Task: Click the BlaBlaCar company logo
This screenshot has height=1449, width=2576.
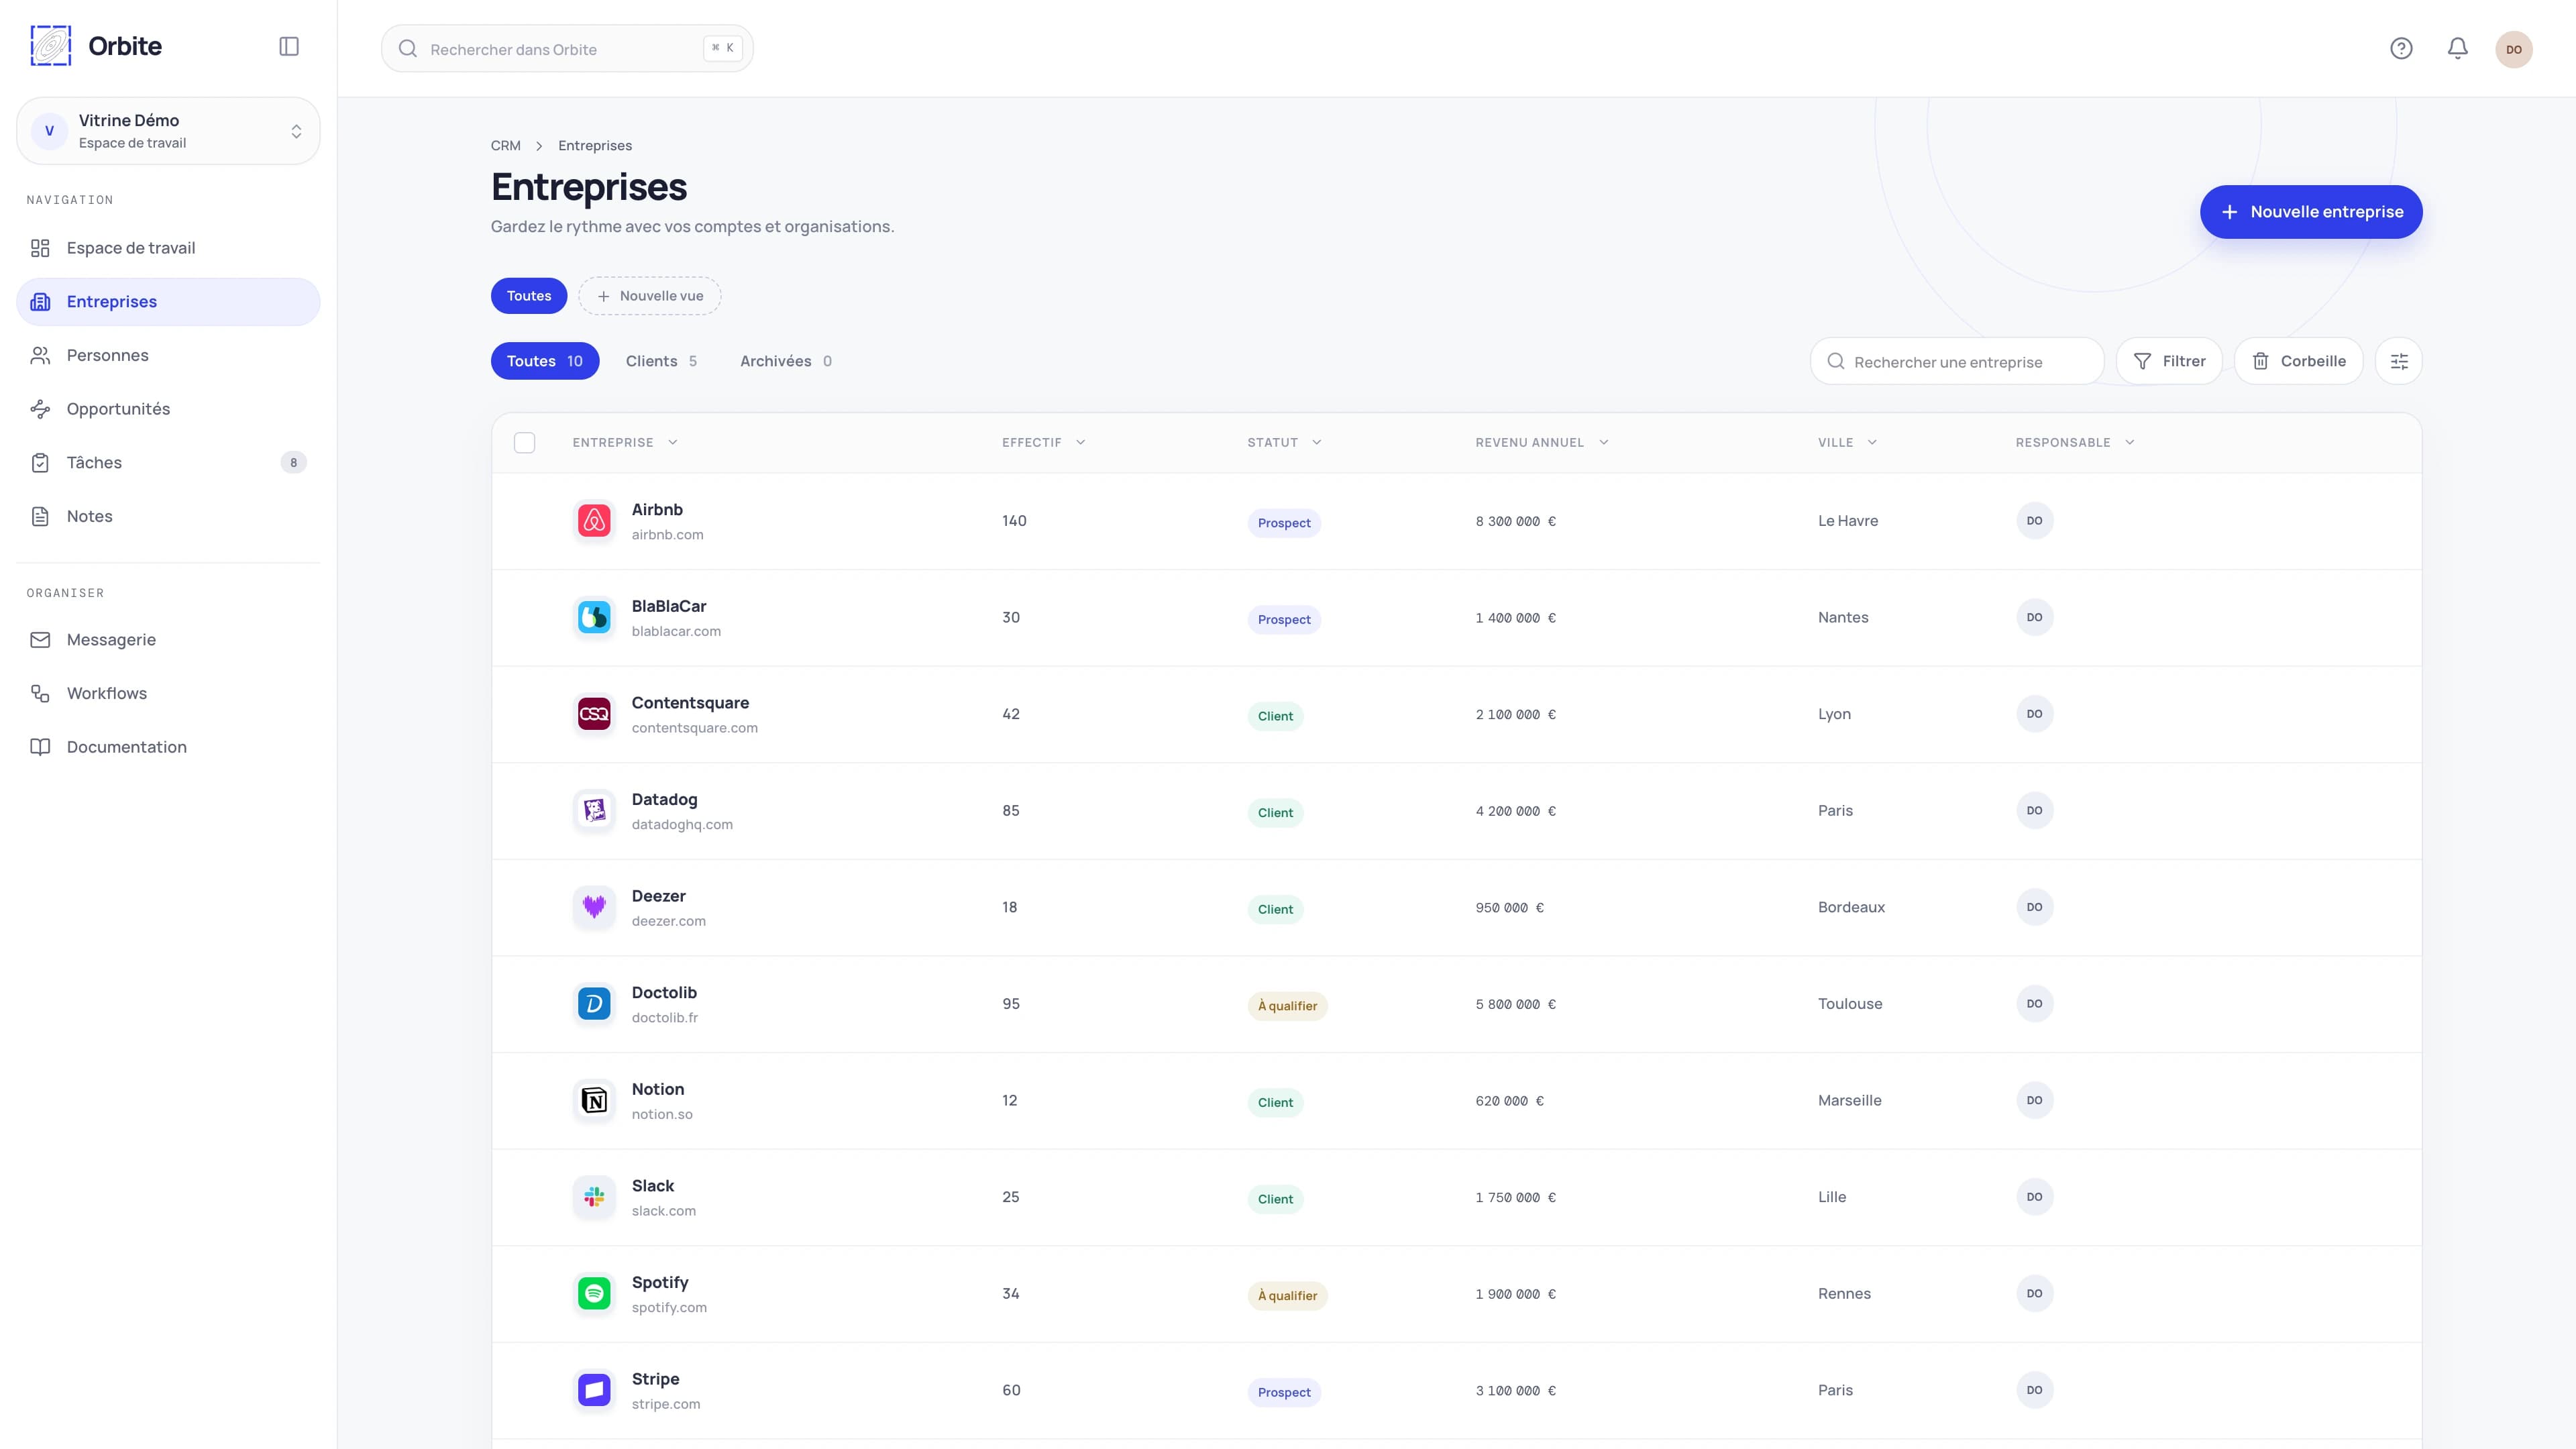Action: [594, 617]
